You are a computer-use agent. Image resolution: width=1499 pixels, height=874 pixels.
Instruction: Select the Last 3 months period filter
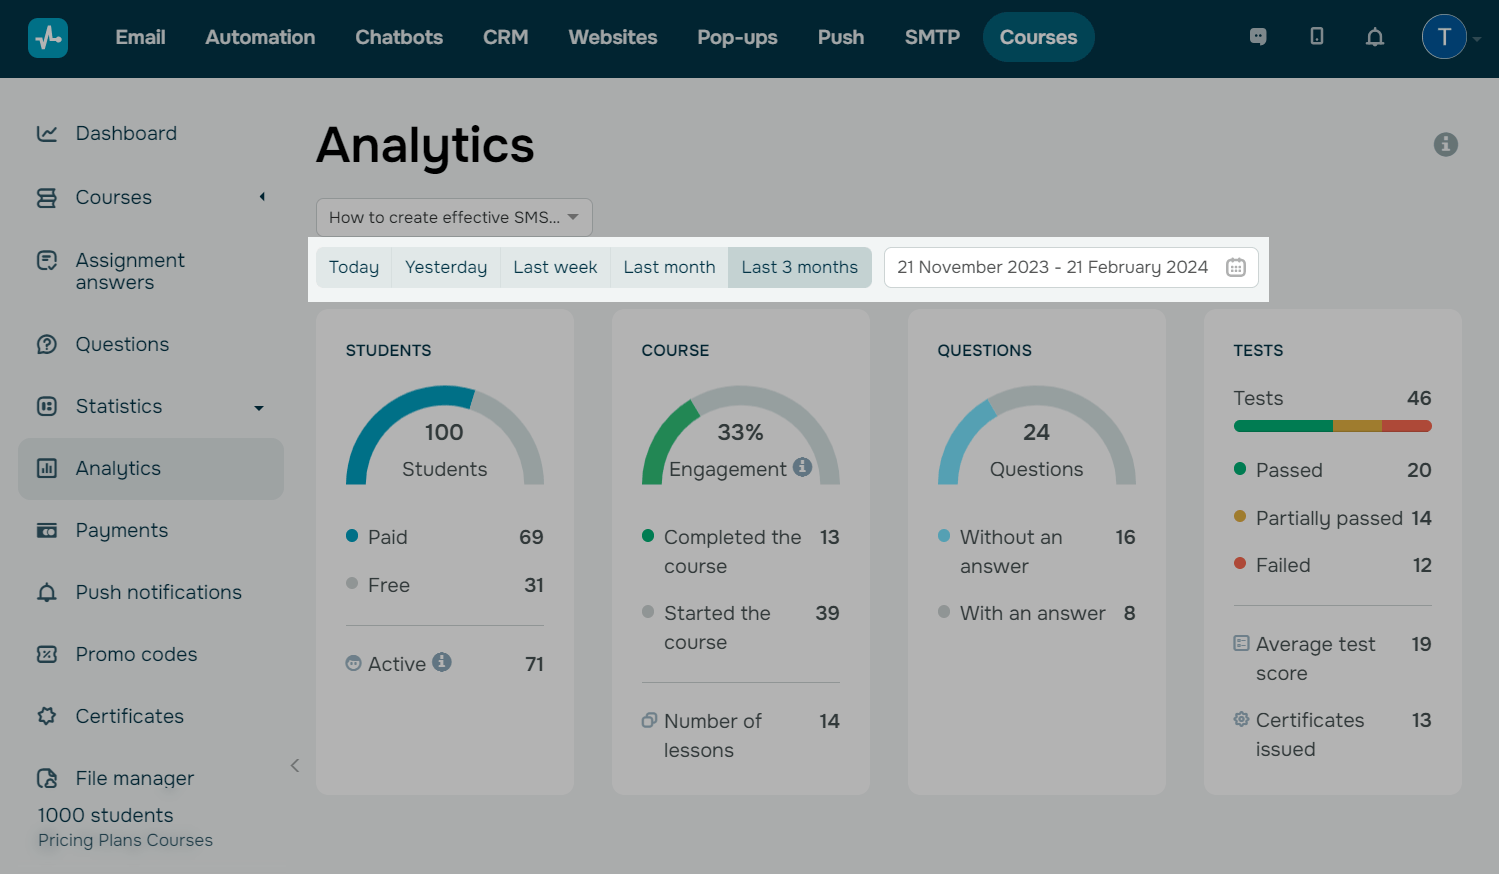click(x=799, y=268)
